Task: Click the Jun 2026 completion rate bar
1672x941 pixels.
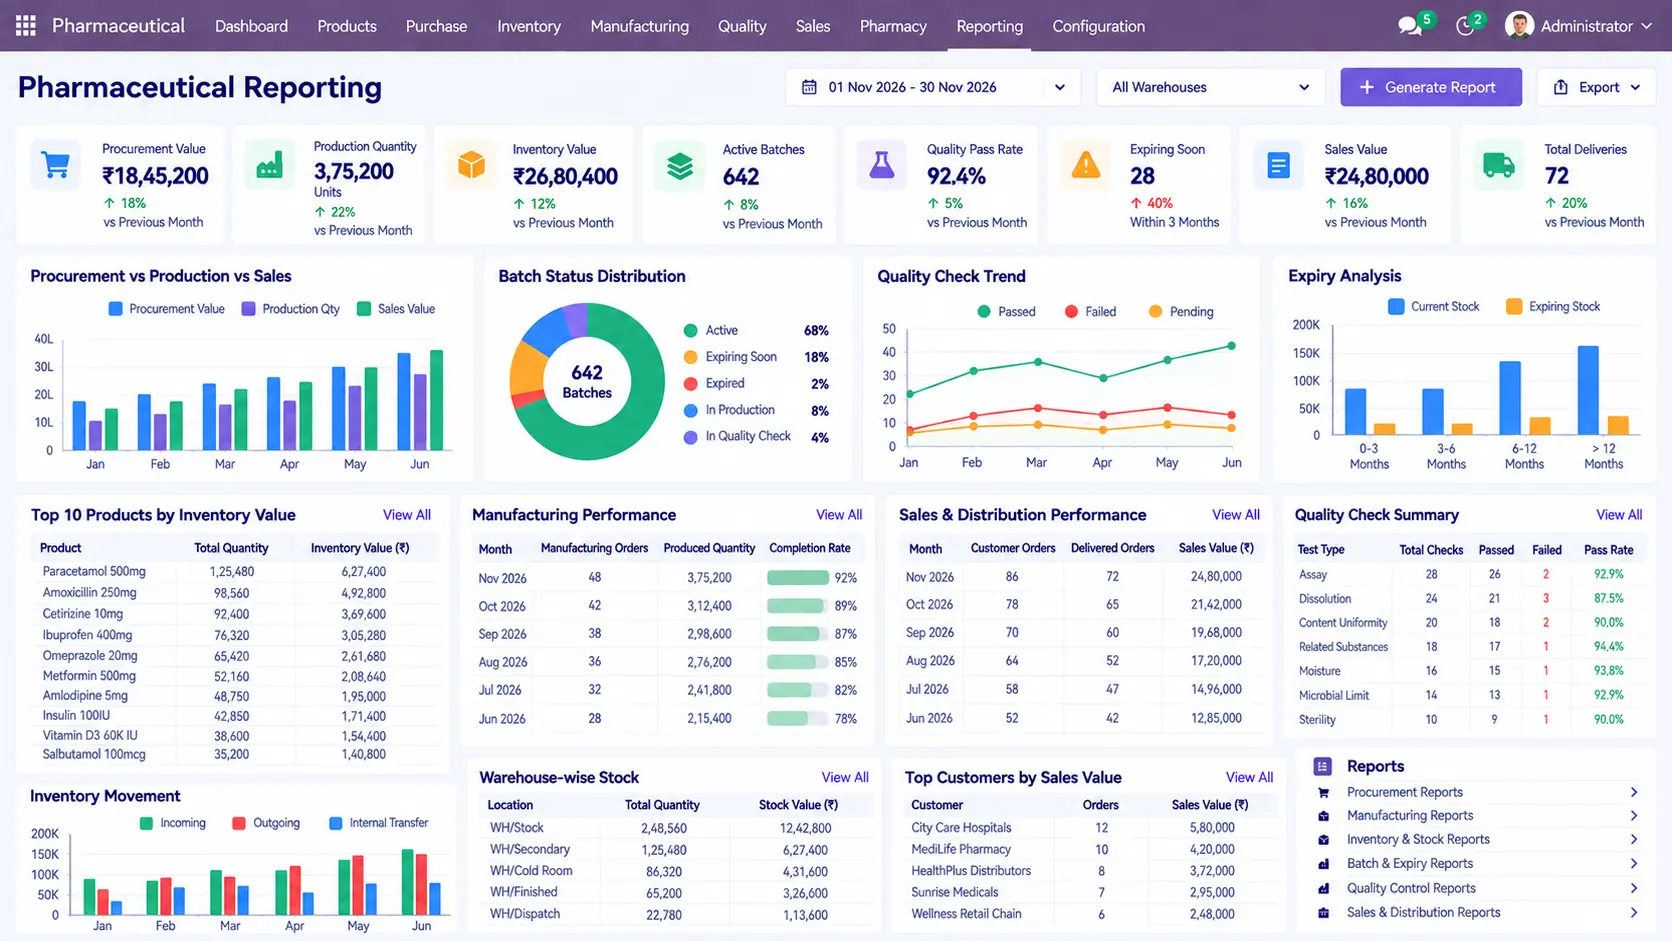Action: point(797,718)
